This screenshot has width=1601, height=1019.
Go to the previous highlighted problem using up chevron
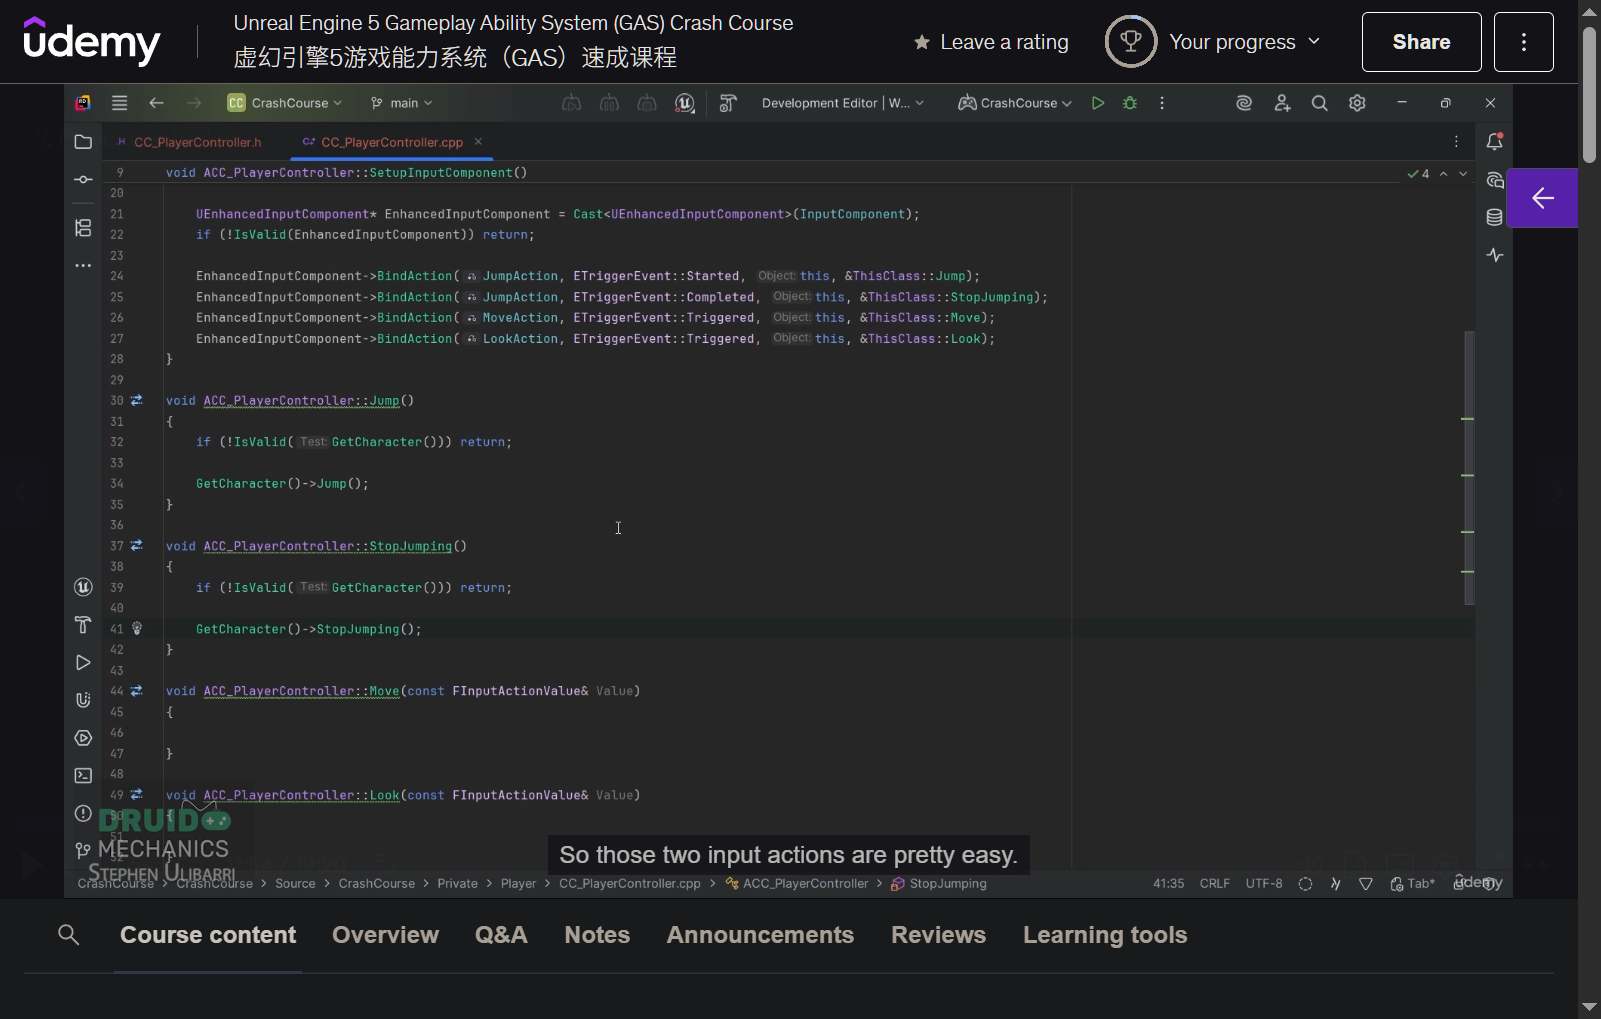point(1443,174)
